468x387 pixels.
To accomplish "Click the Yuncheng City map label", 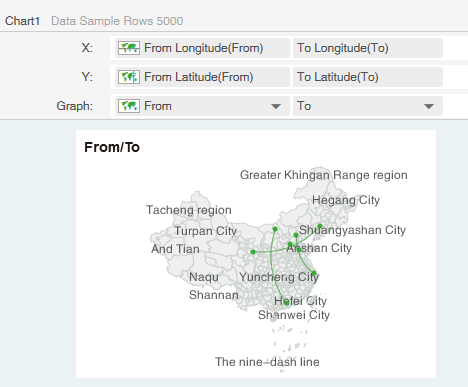I will [279, 277].
